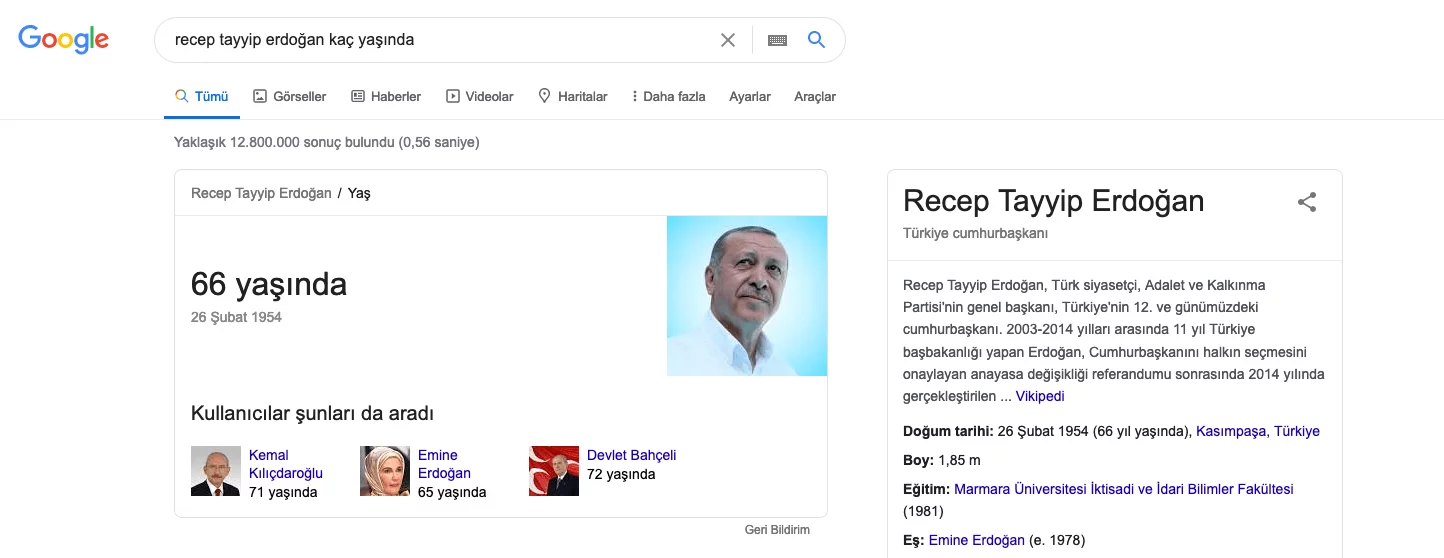Open the on-screen keyboard icon
Screen dimensions: 1444x558
coord(777,40)
